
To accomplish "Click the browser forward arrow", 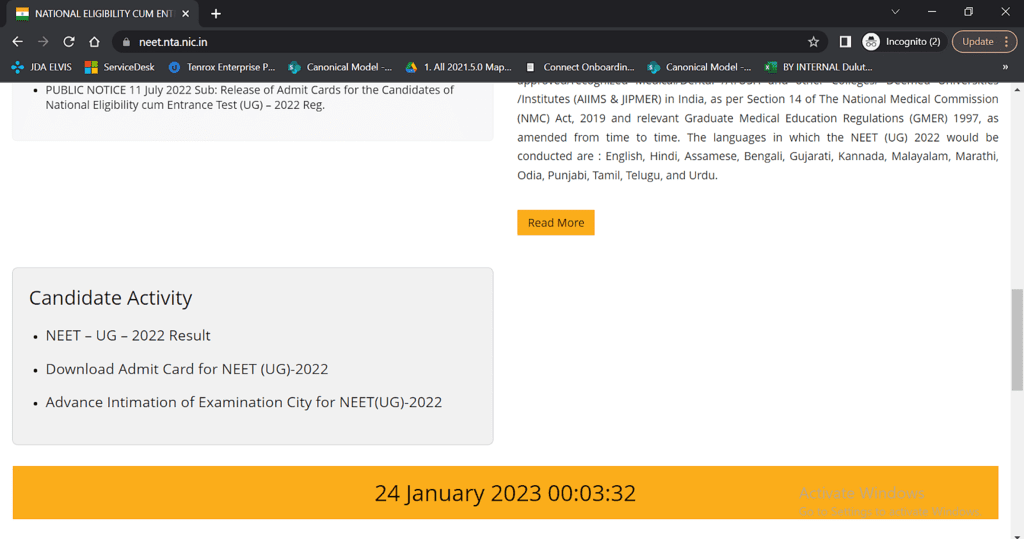I will coord(43,42).
